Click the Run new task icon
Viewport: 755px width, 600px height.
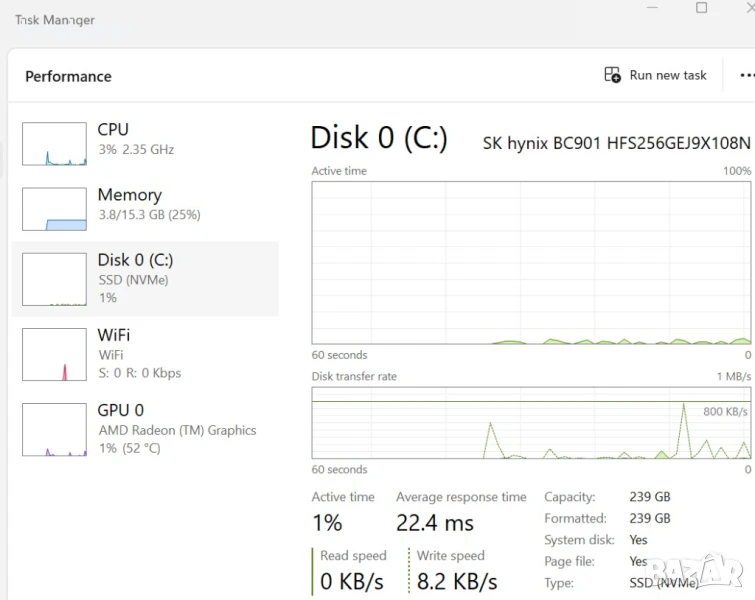tap(613, 75)
